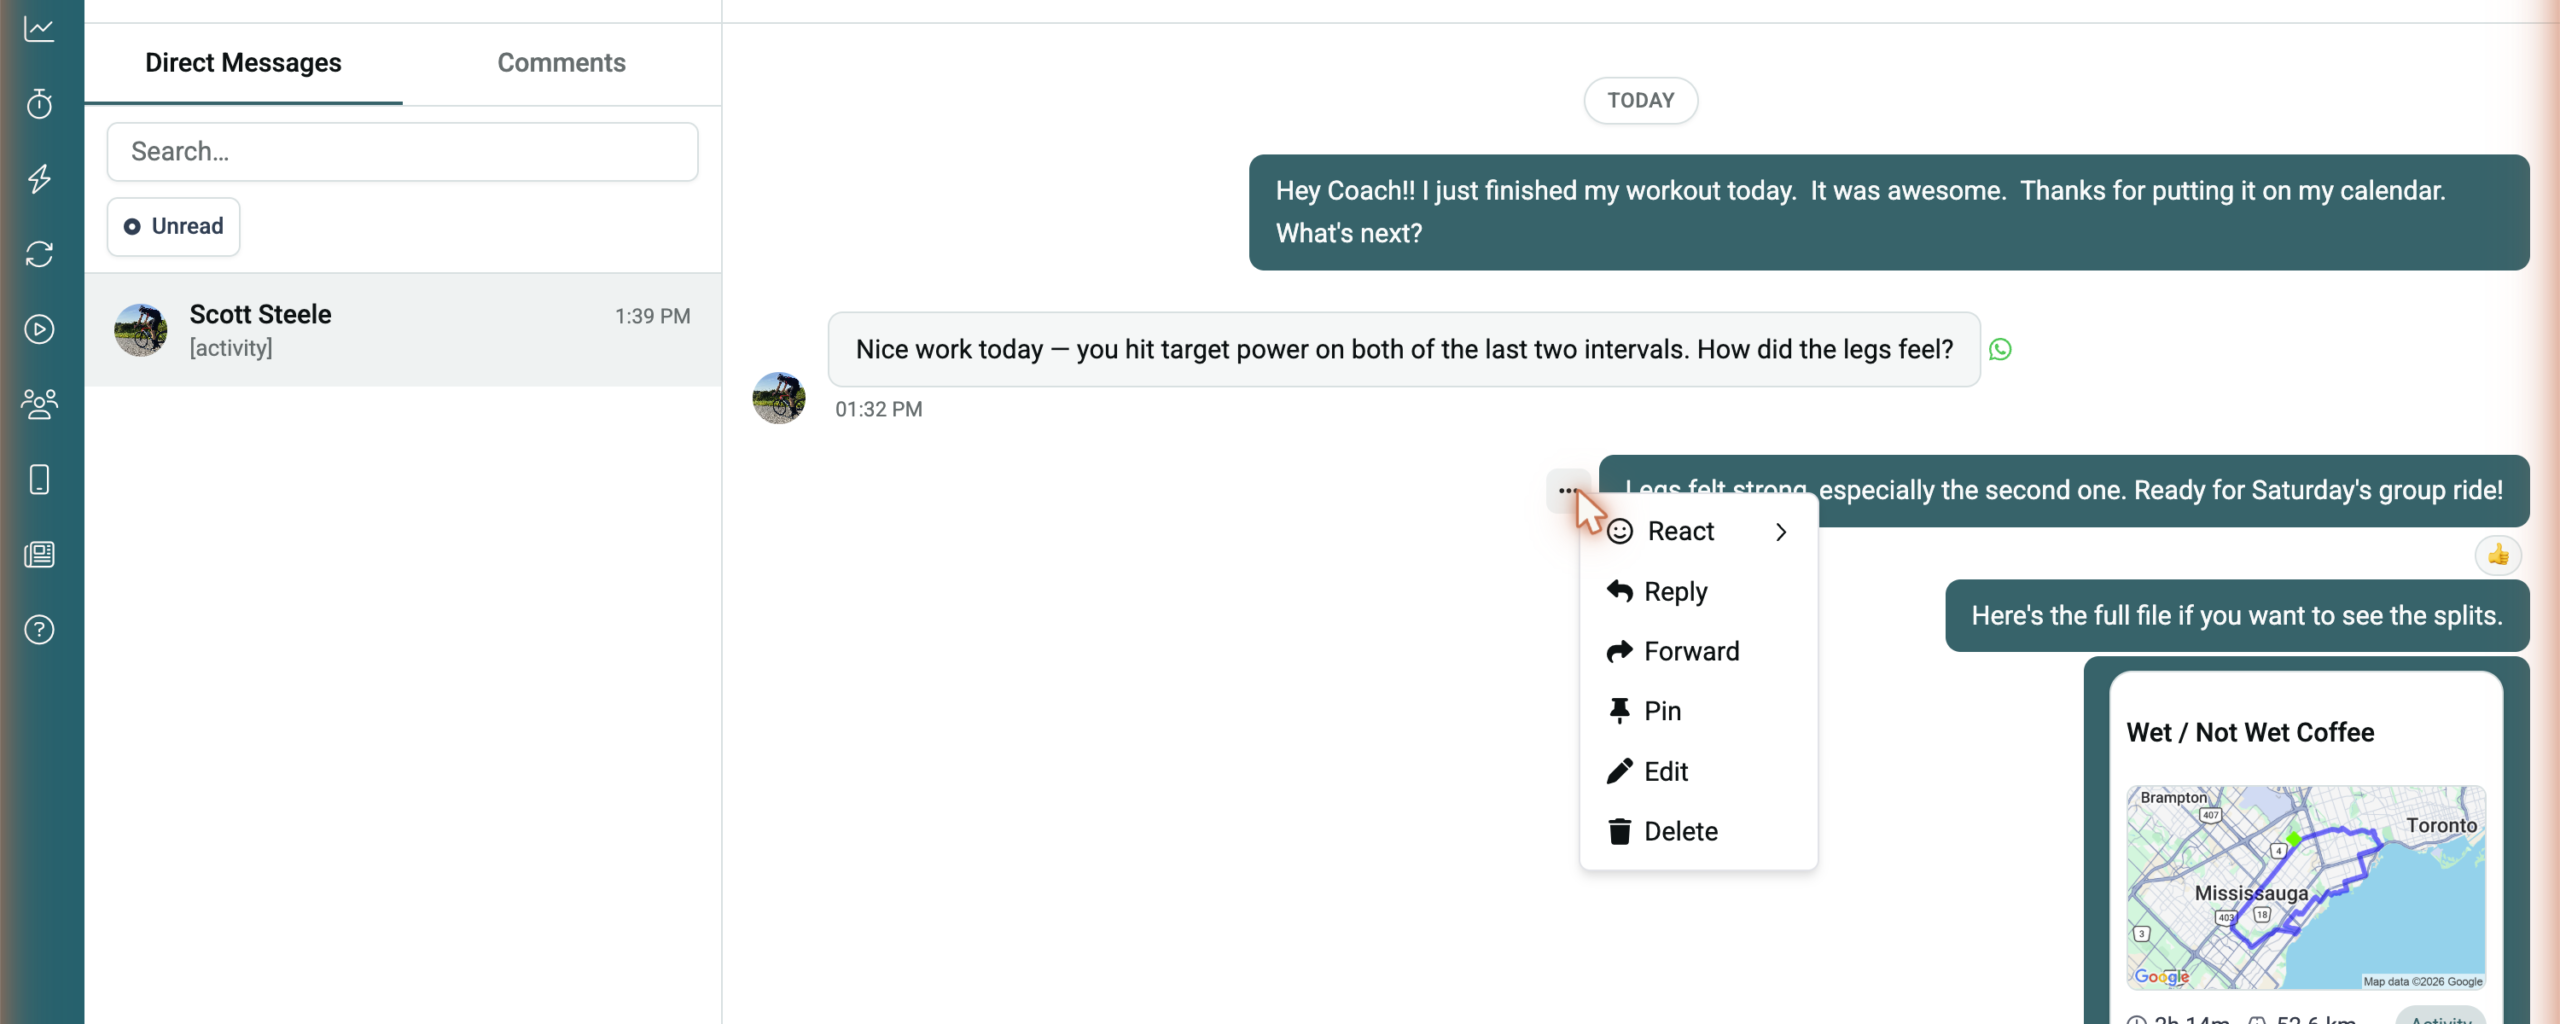Screen dimensions: 2560x1024
Task: Toggle the Unread filter
Action: [x=174, y=226]
